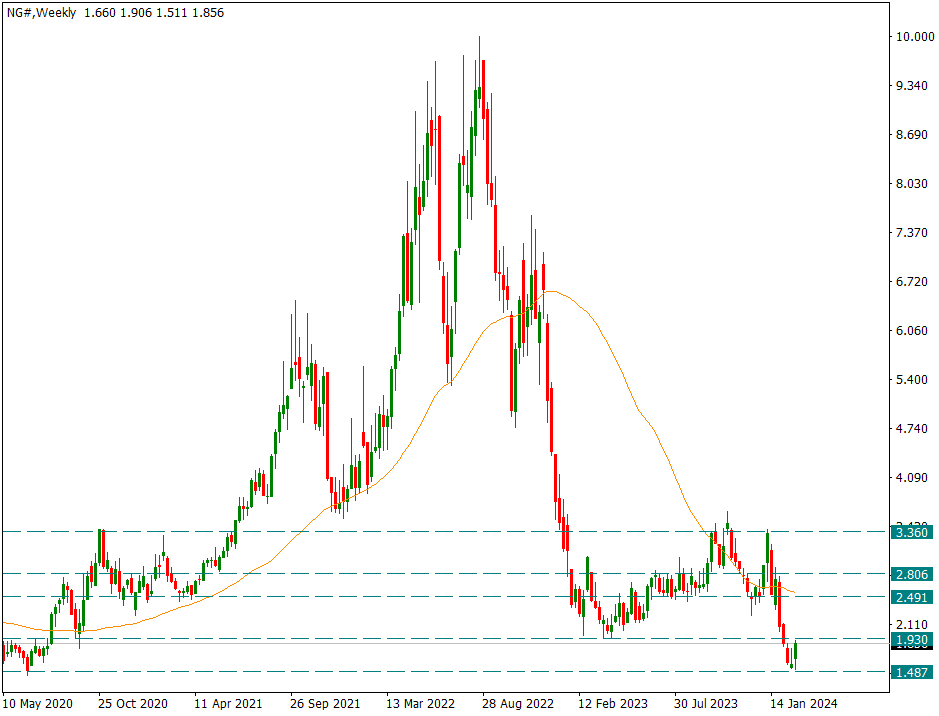Screen dimensions: 939x716
Task: Click the 6.060 price axis label
Action: pyautogui.click(x=911, y=330)
